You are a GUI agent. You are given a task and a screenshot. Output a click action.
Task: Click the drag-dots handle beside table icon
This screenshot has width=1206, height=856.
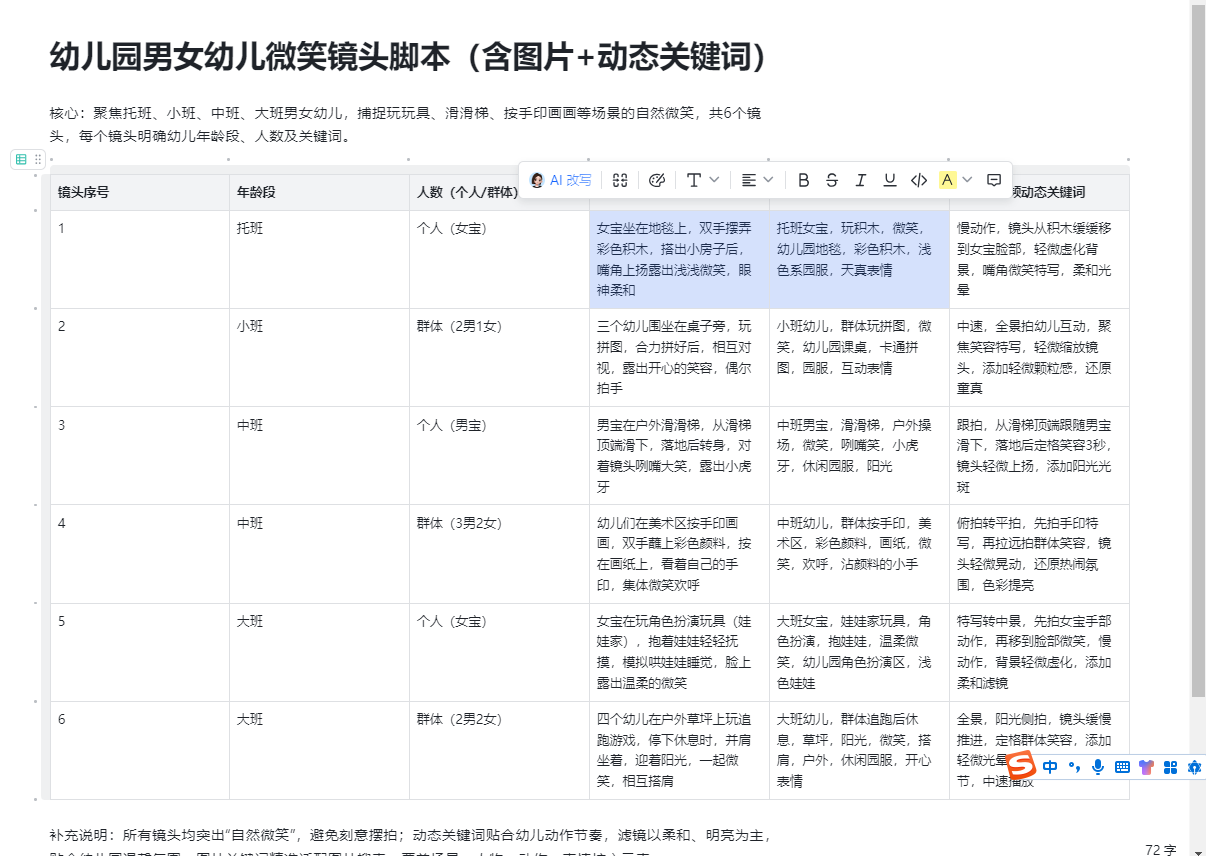pyautogui.click(x=38, y=159)
